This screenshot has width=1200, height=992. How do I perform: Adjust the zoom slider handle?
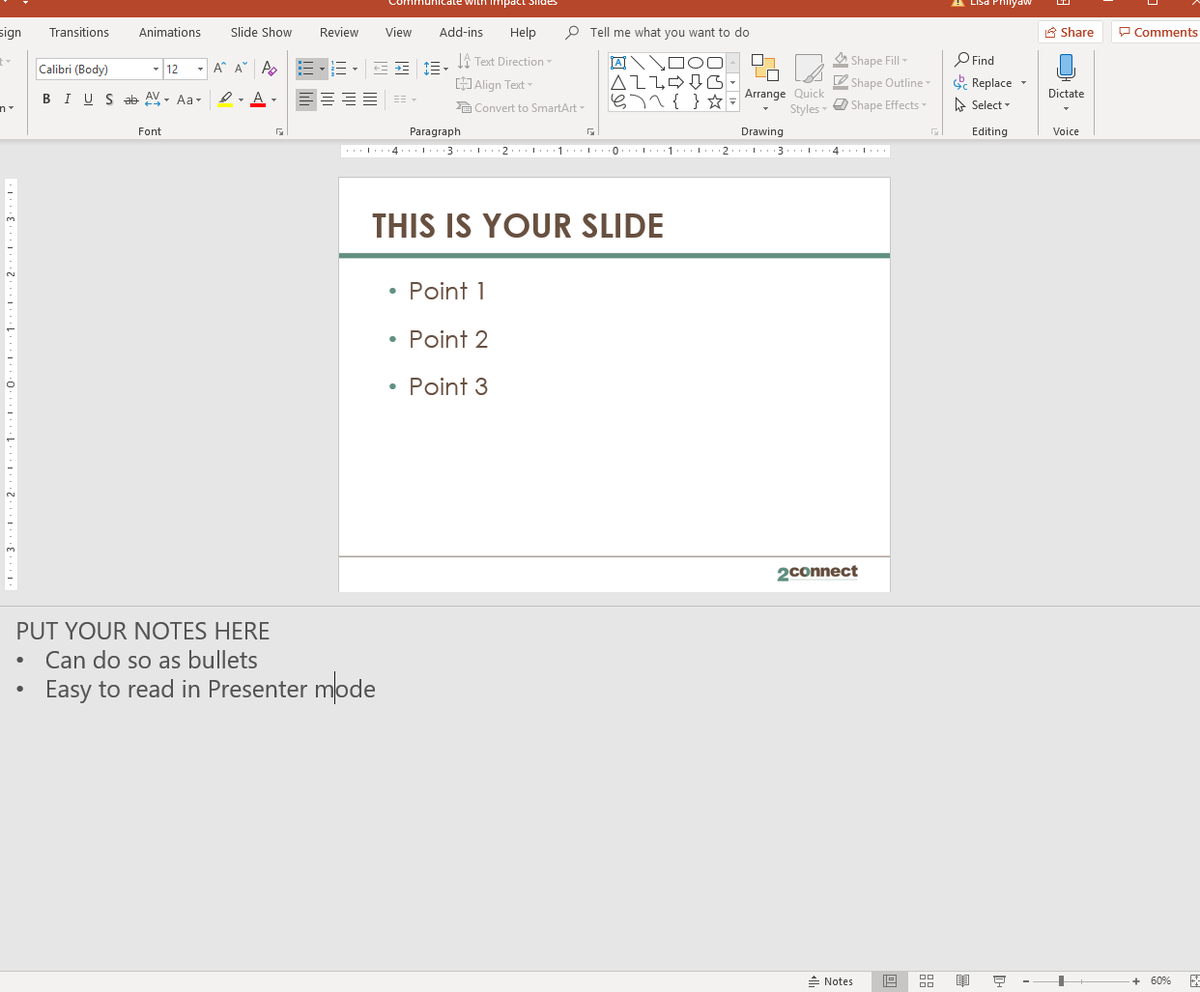(1062, 981)
